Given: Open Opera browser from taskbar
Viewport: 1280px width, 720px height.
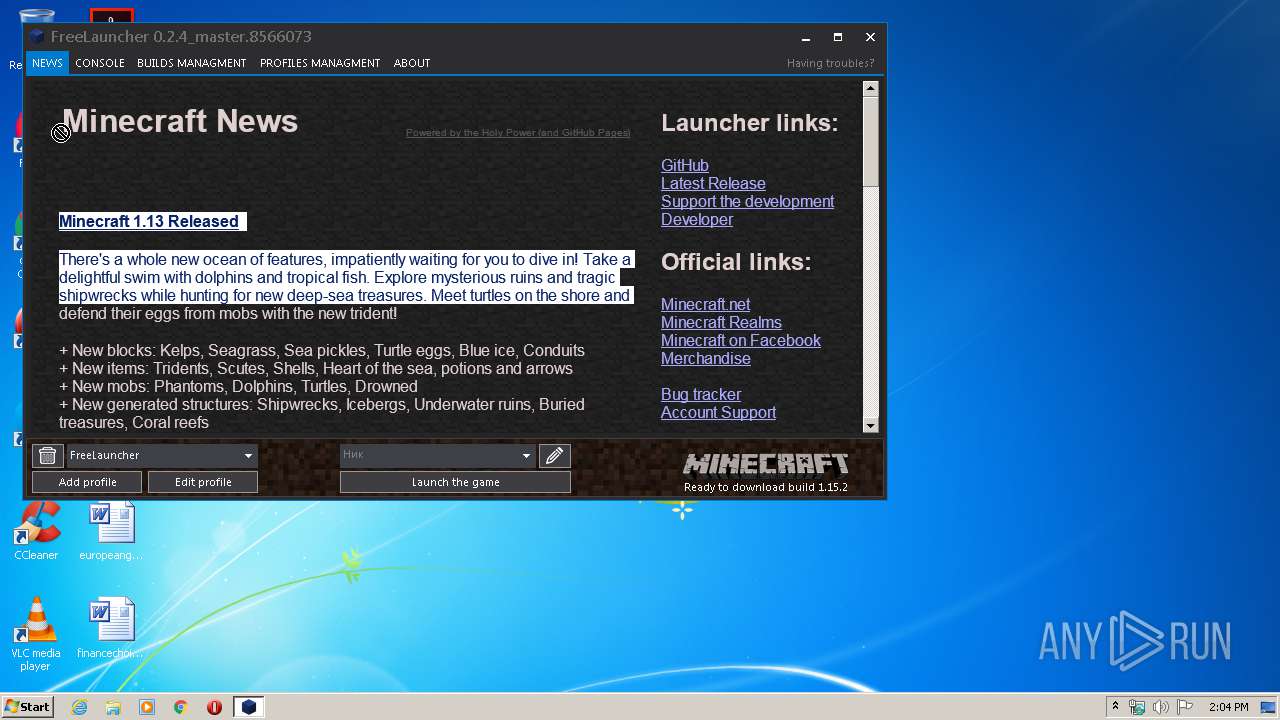Looking at the screenshot, I should (214, 707).
